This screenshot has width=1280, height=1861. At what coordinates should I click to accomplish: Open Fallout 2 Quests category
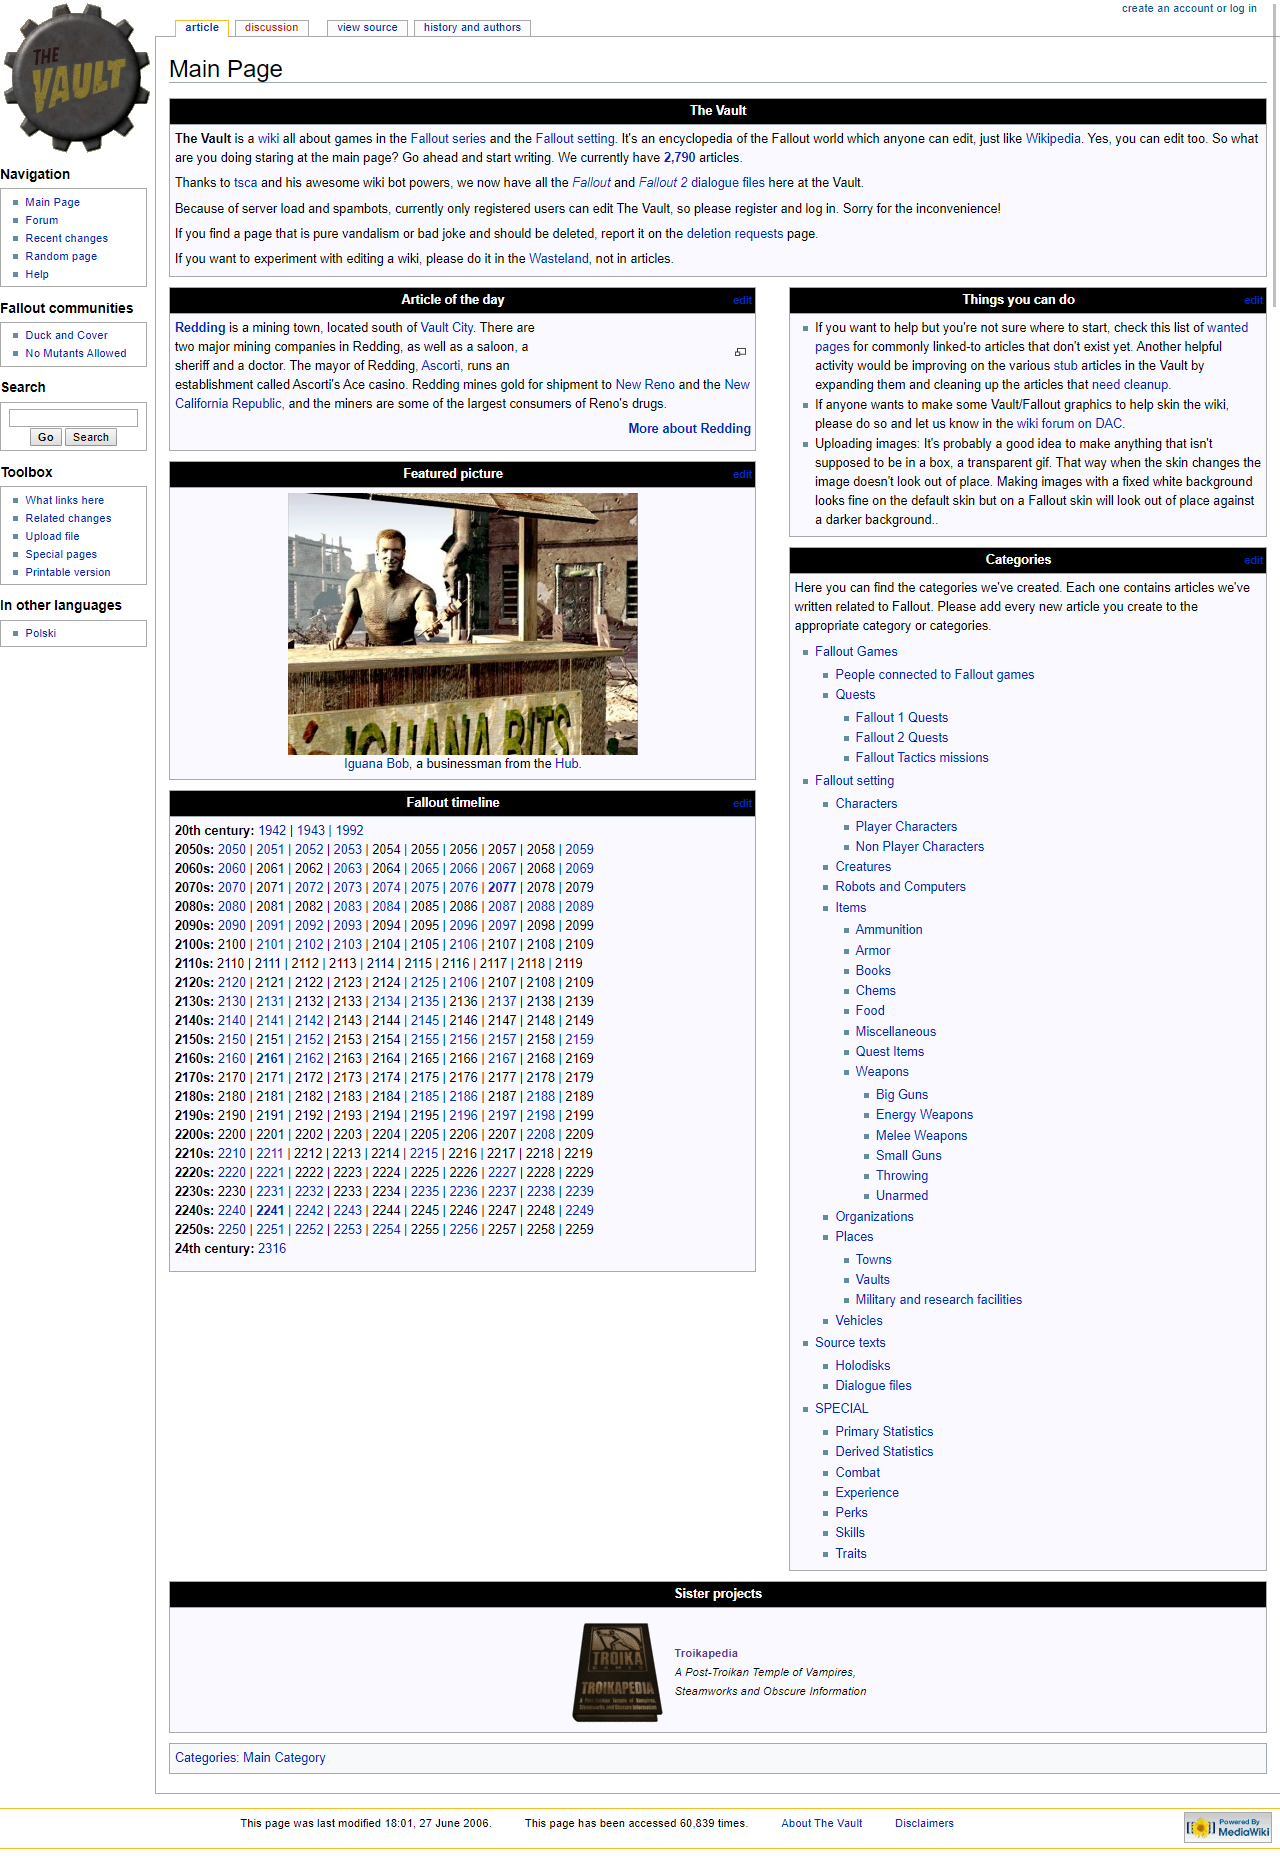click(x=902, y=738)
